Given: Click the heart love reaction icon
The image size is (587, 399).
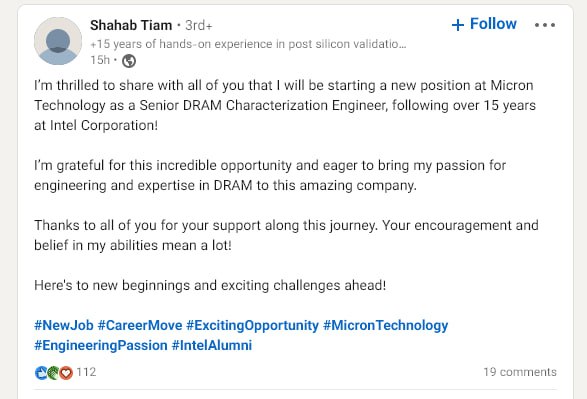Looking at the screenshot, I should click(66, 372).
